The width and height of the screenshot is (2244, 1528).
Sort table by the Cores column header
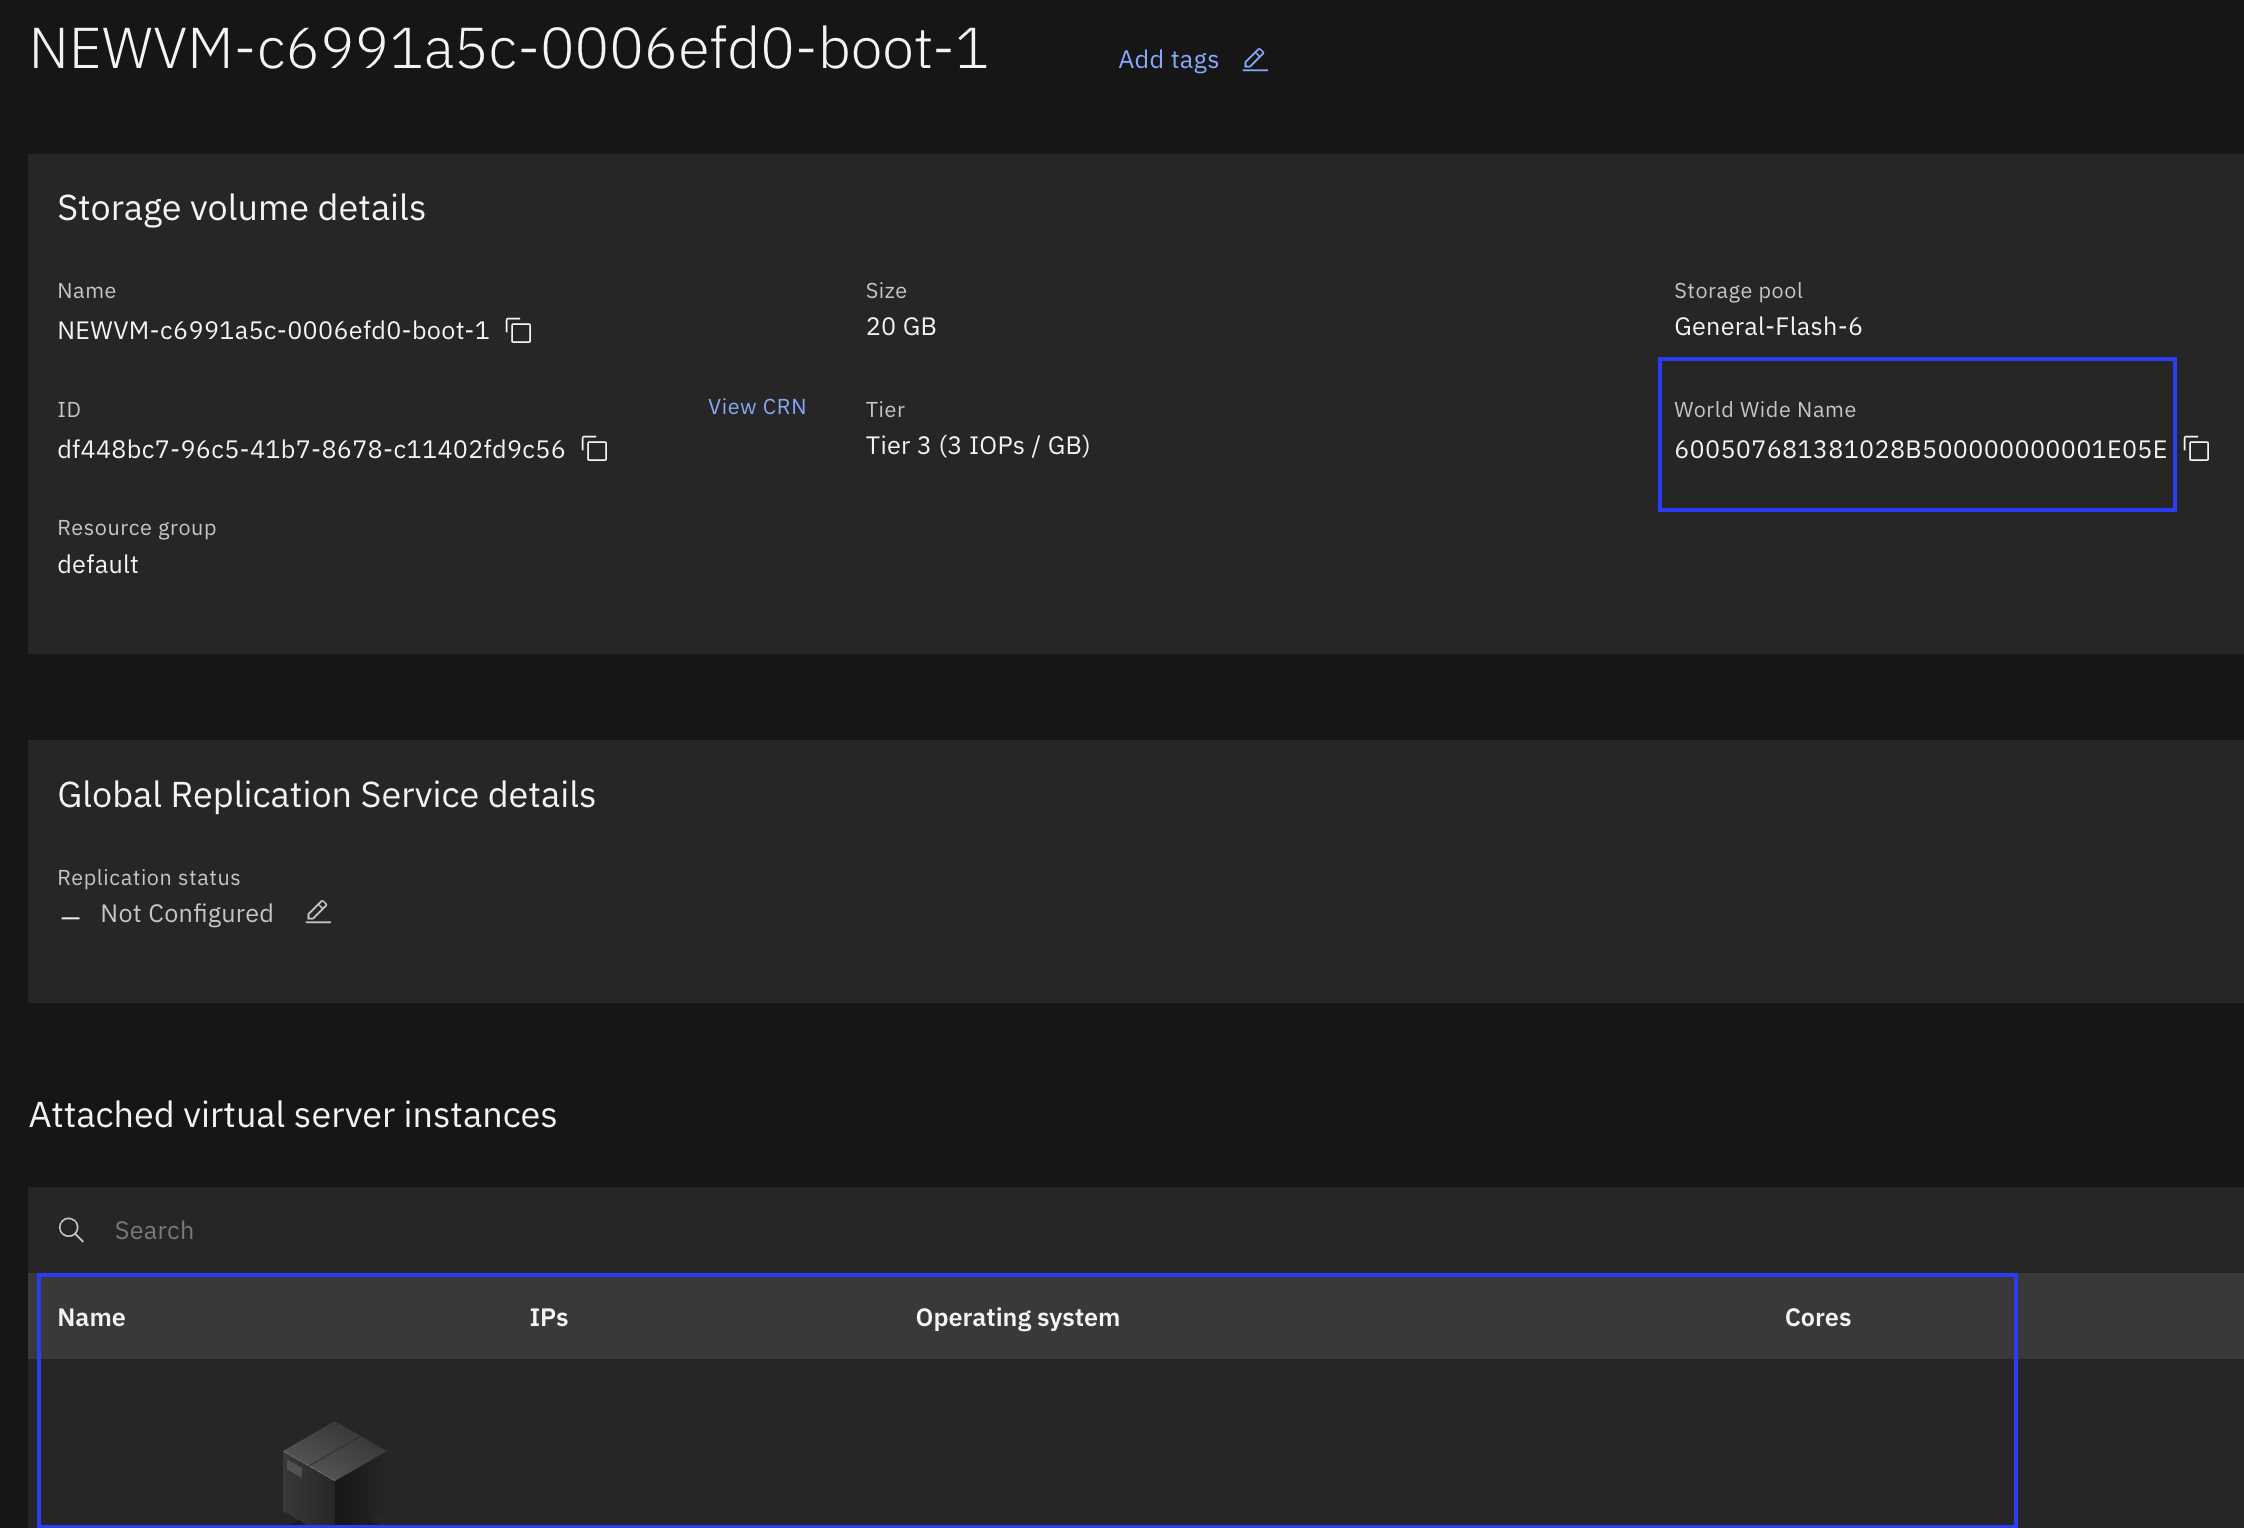[x=1817, y=1317]
